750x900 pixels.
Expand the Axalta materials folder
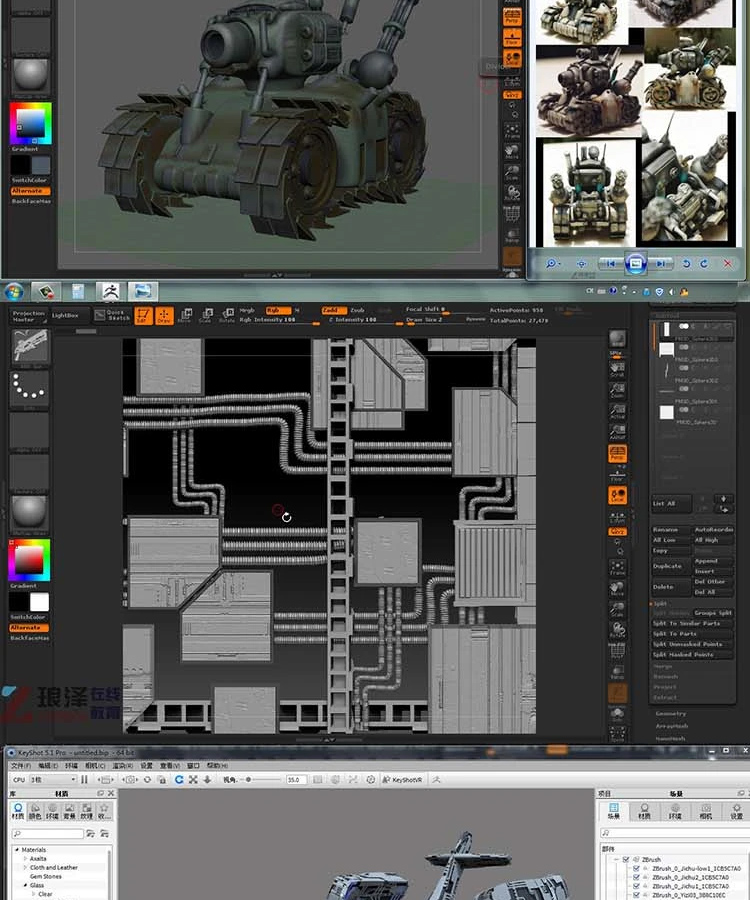25,859
